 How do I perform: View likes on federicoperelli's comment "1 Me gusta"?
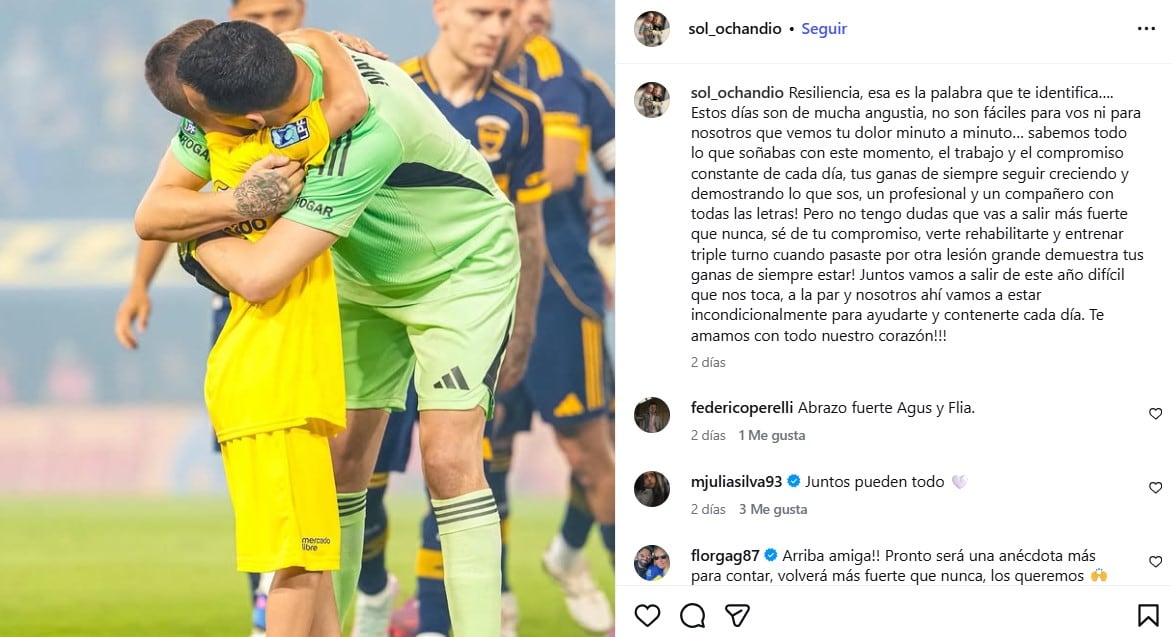[x=771, y=435]
